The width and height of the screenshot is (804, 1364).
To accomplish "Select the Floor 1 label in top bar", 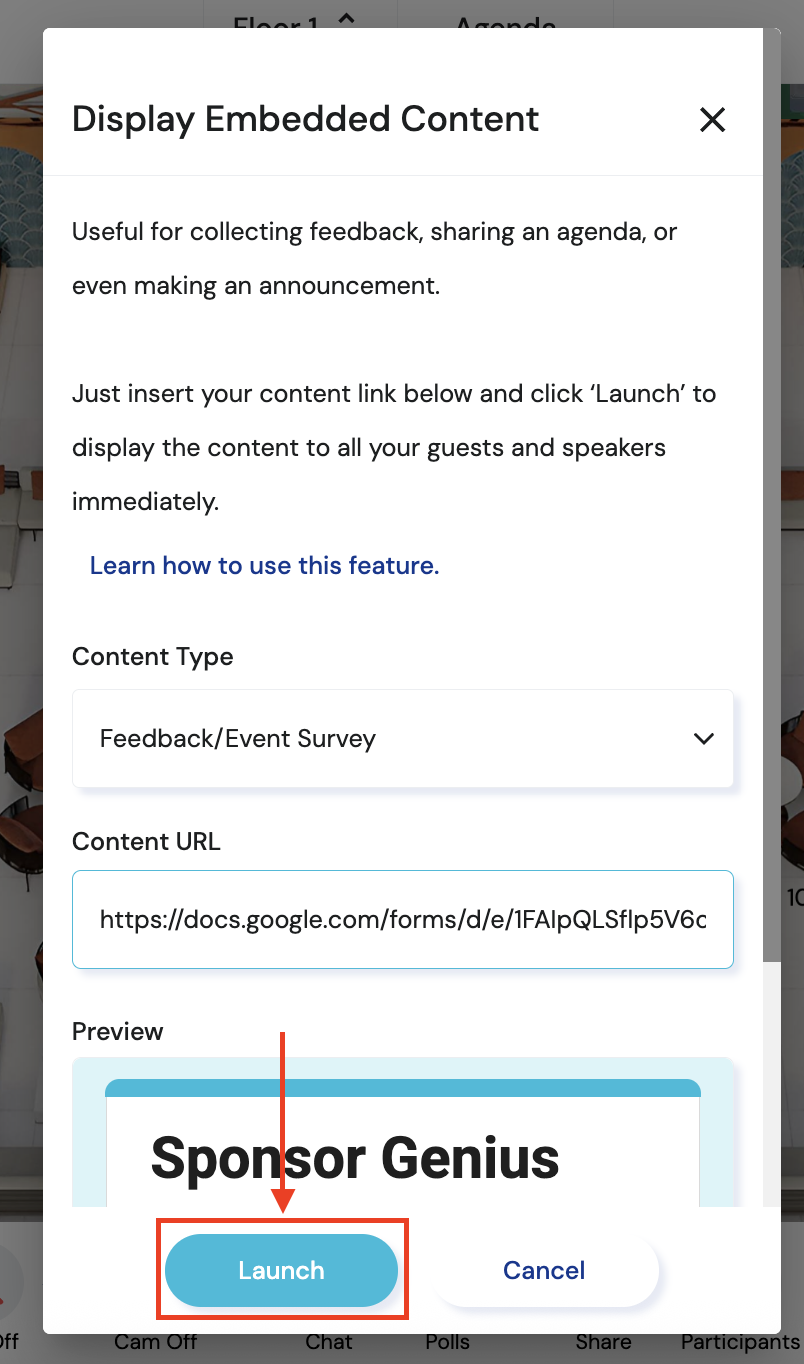I will click(275, 22).
